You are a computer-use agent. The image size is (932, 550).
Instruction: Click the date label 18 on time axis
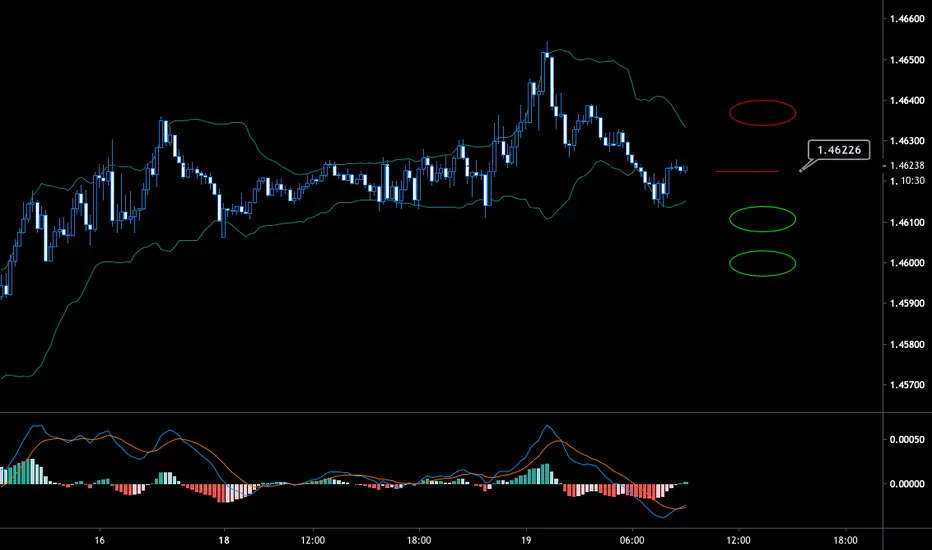[x=223, y=540]
